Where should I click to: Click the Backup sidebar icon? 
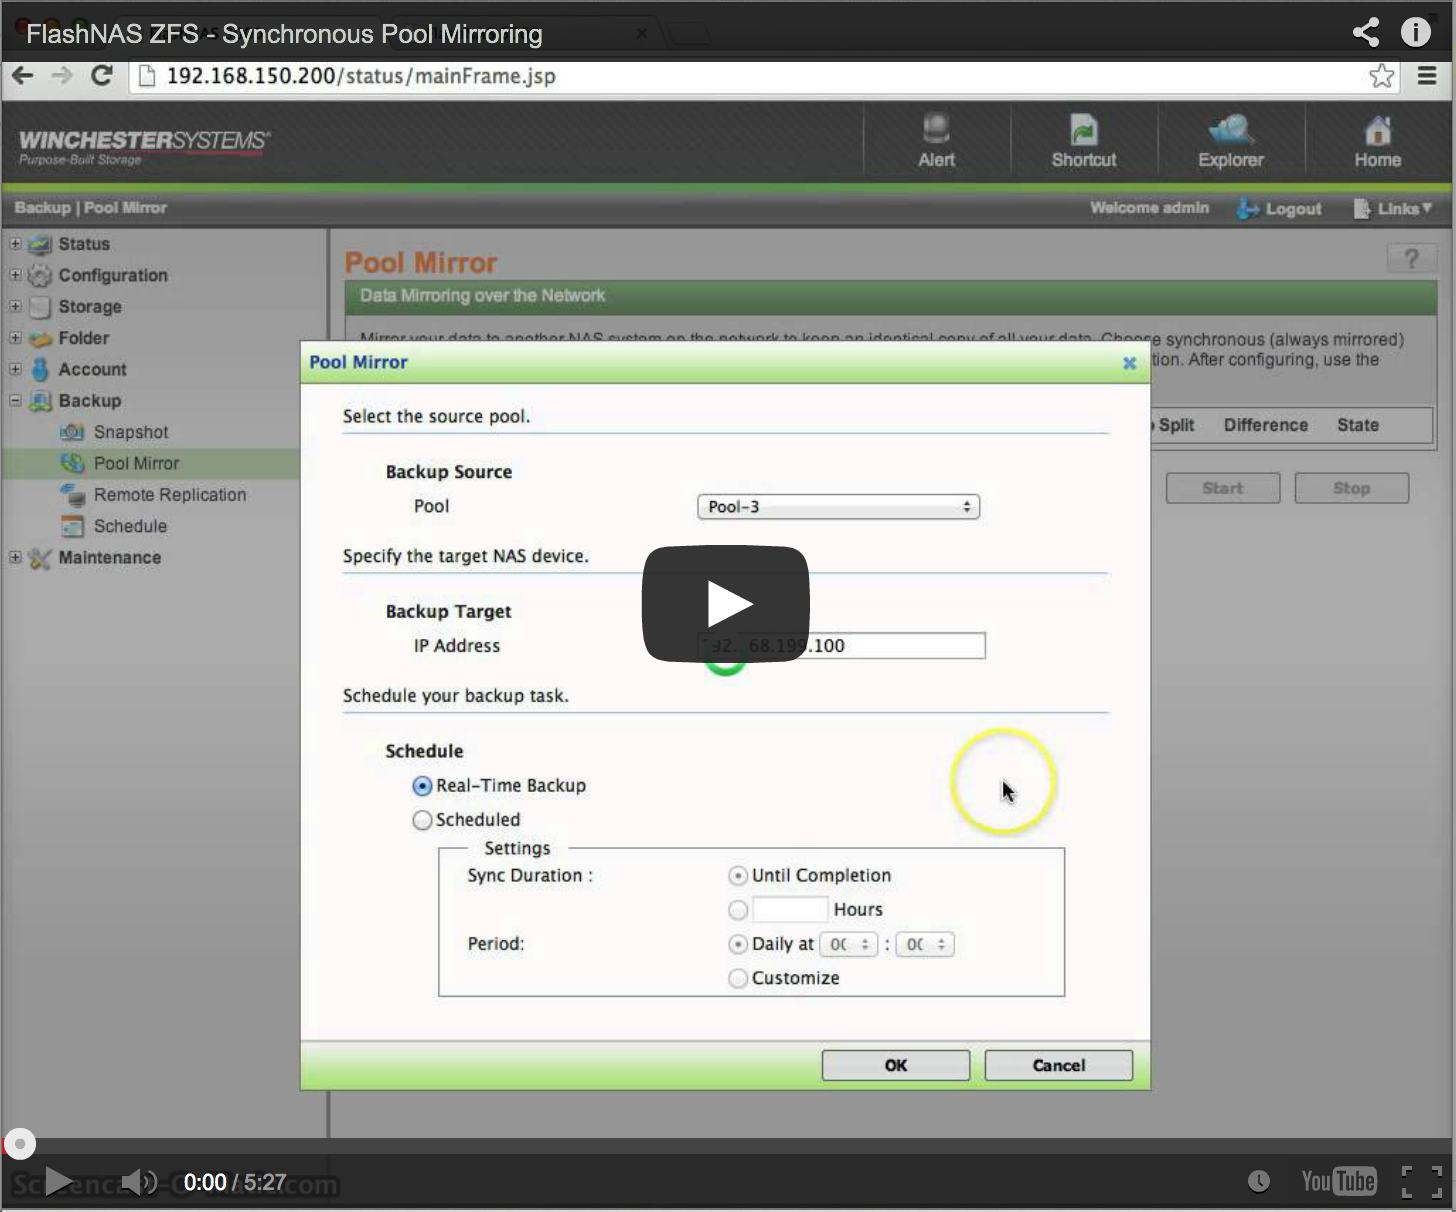click(x=40, y=401)
